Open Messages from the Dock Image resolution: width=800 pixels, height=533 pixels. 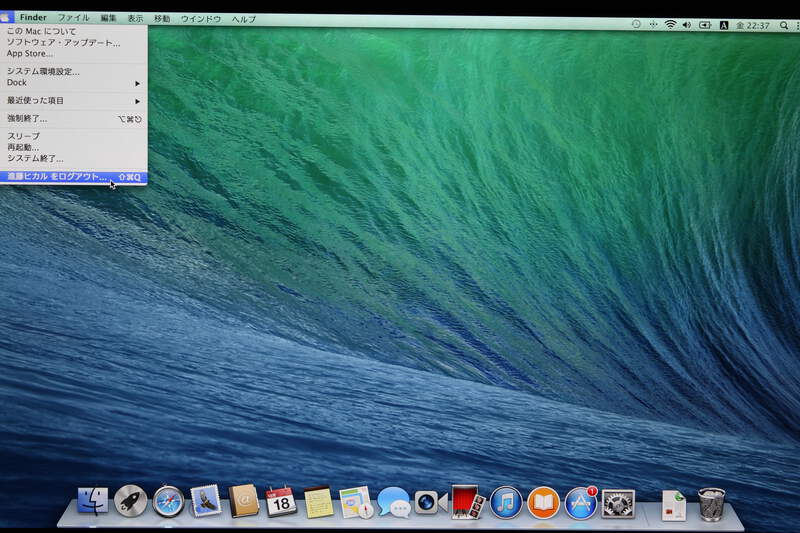point(393,502)
